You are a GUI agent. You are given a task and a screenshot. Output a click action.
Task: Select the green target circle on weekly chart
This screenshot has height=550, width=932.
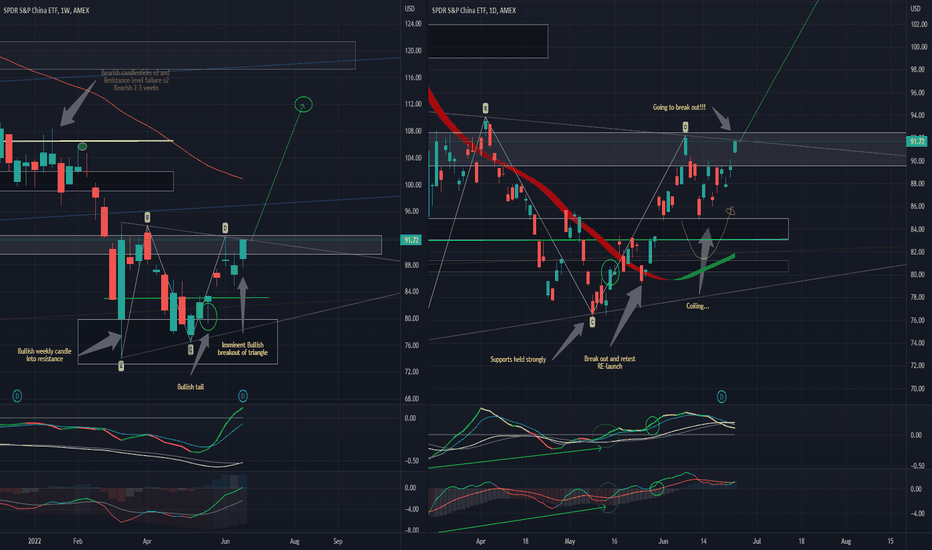pyautogui.click(x=304, y=105)
